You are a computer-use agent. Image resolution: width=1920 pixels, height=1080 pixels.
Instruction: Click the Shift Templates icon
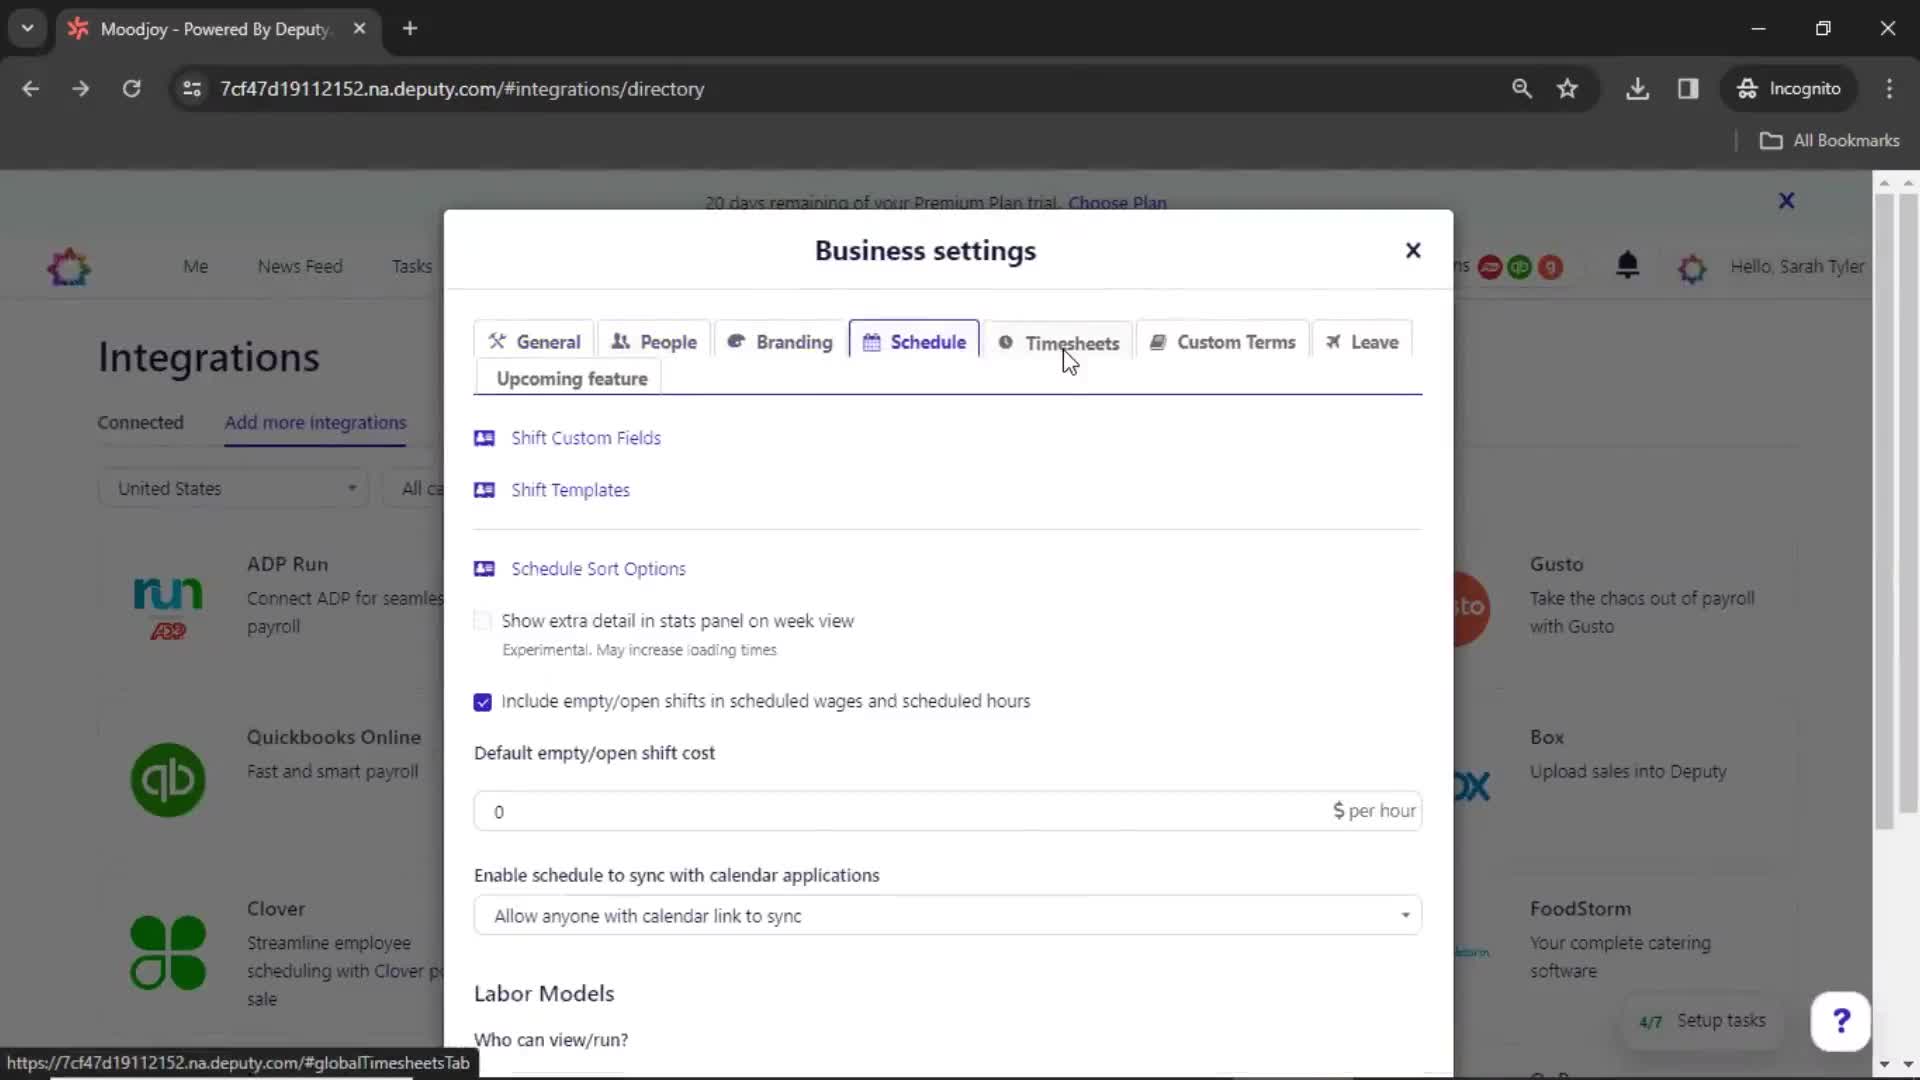coord(484,489)
